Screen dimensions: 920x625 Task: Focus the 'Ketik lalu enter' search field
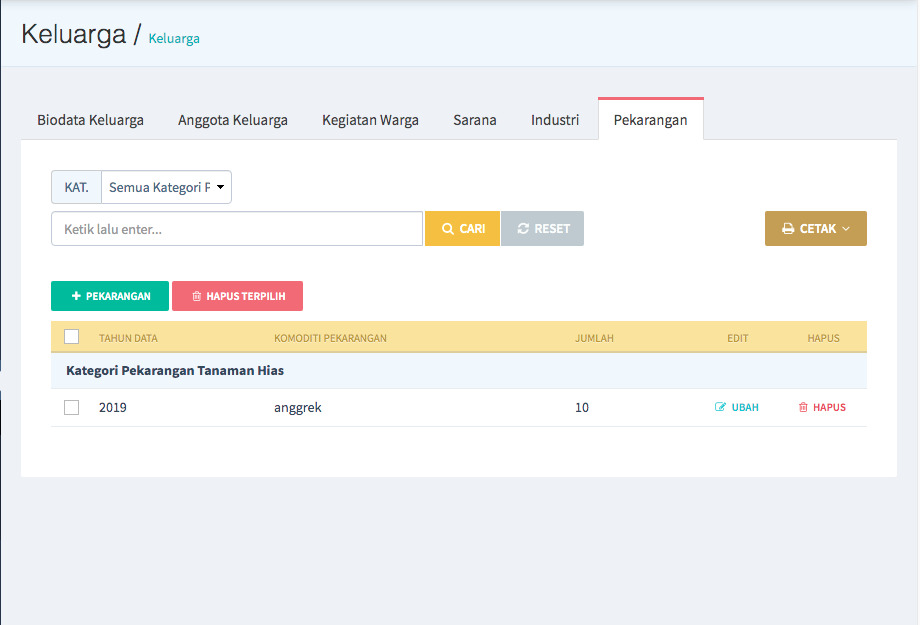(x=237, y=229)
